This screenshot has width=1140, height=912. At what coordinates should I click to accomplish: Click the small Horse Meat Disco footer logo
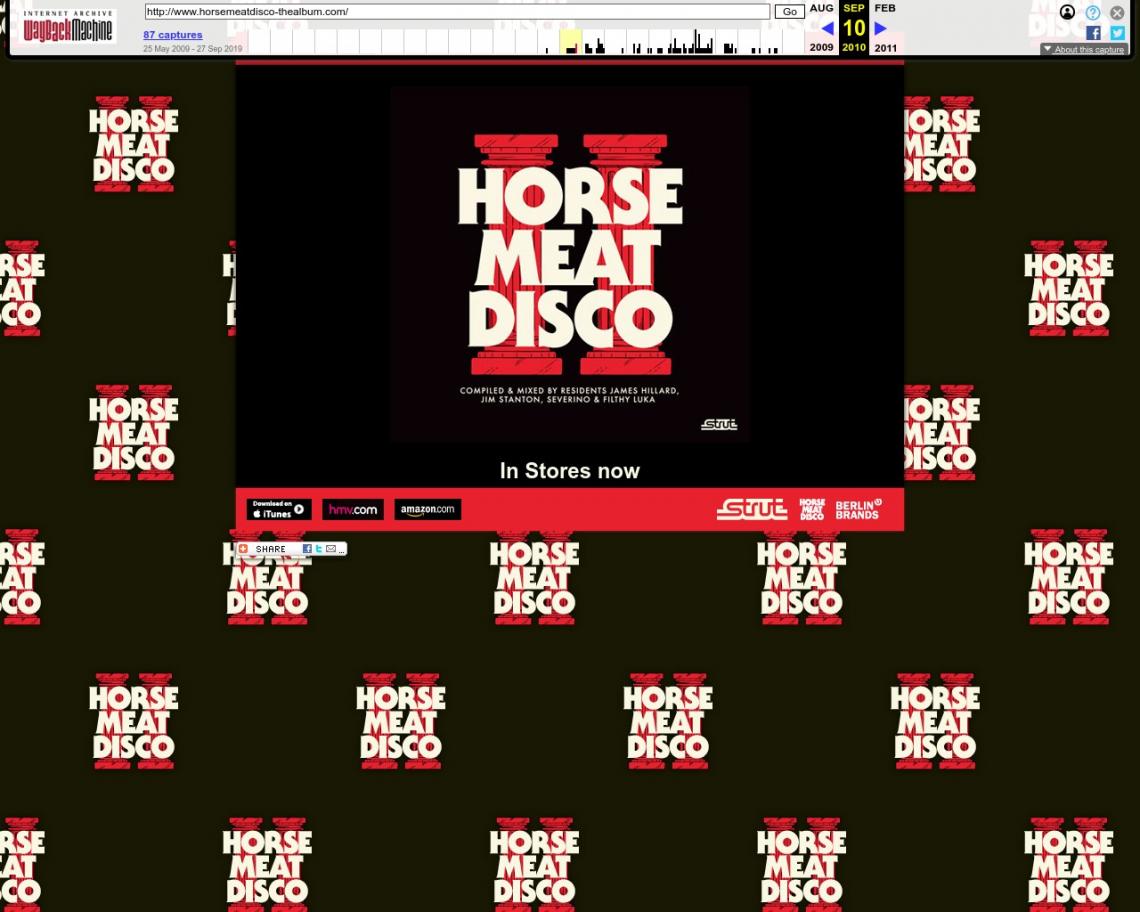coord(812,509)
